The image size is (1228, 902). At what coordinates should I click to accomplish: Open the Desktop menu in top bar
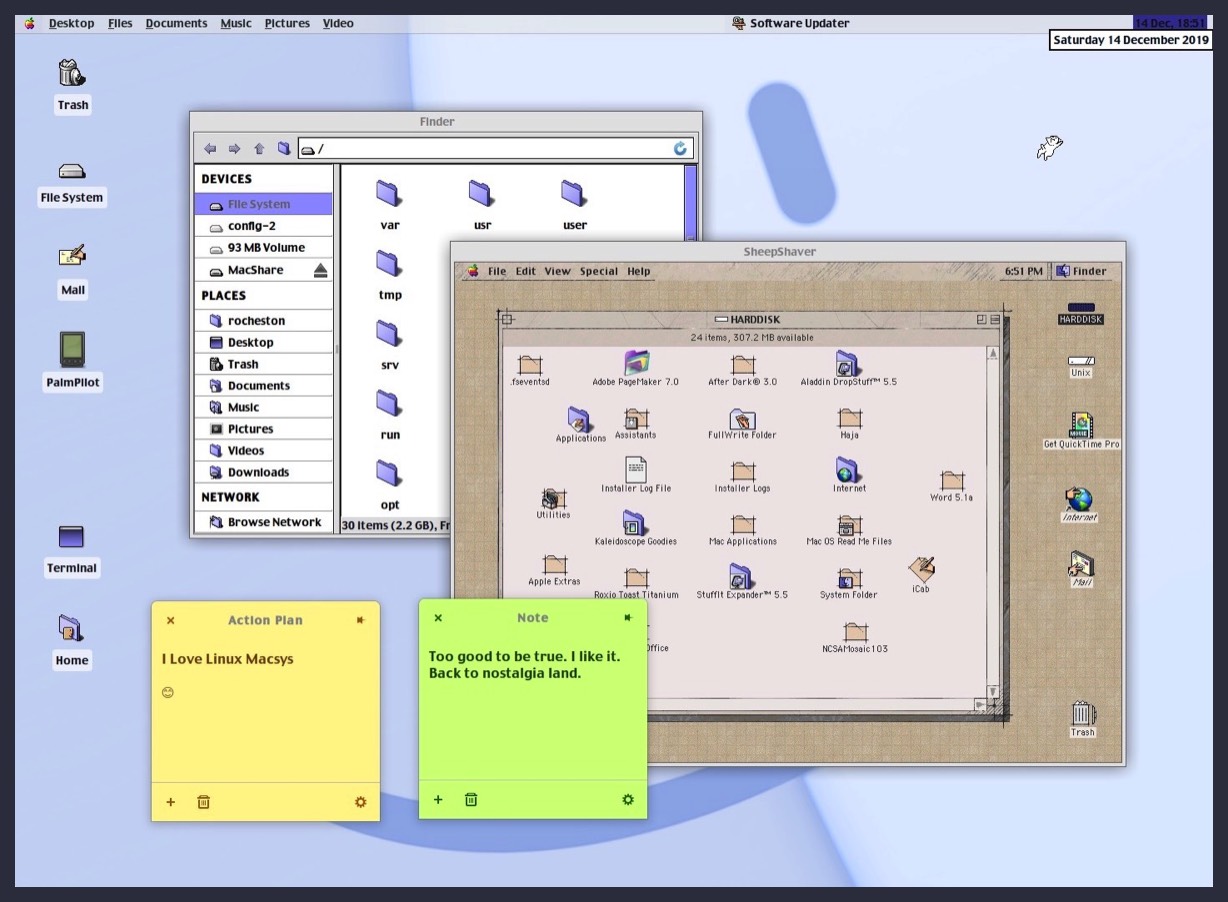(x=72, y=23)
